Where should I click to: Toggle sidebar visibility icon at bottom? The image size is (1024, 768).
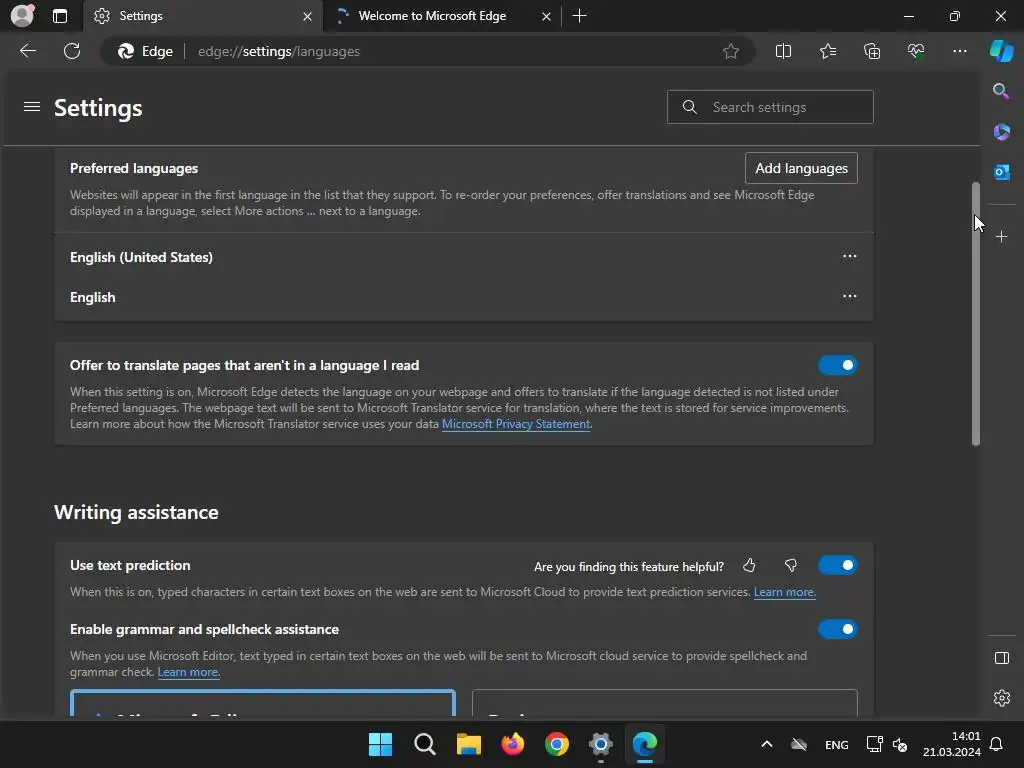tap(1001, 658)
